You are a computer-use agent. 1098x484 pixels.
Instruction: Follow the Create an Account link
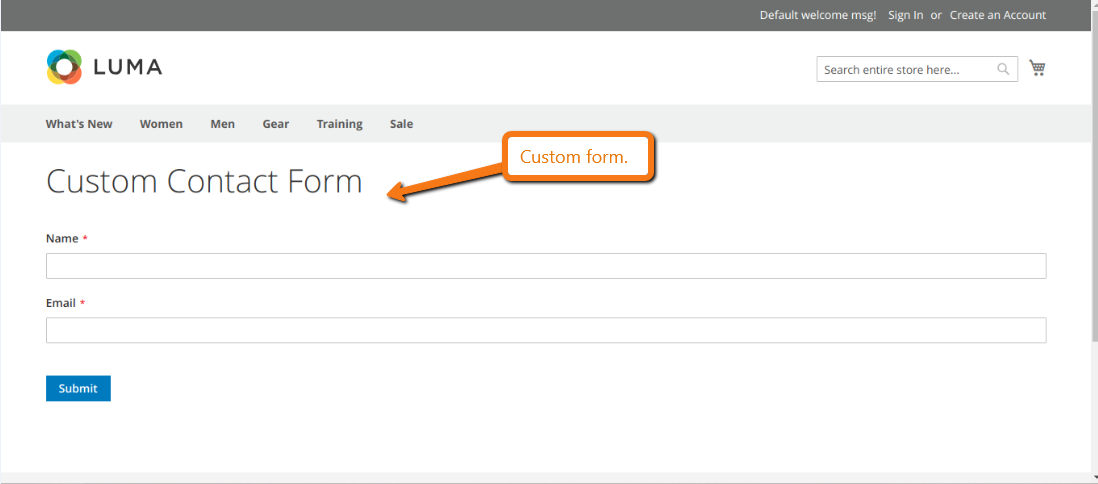(998, 15)
